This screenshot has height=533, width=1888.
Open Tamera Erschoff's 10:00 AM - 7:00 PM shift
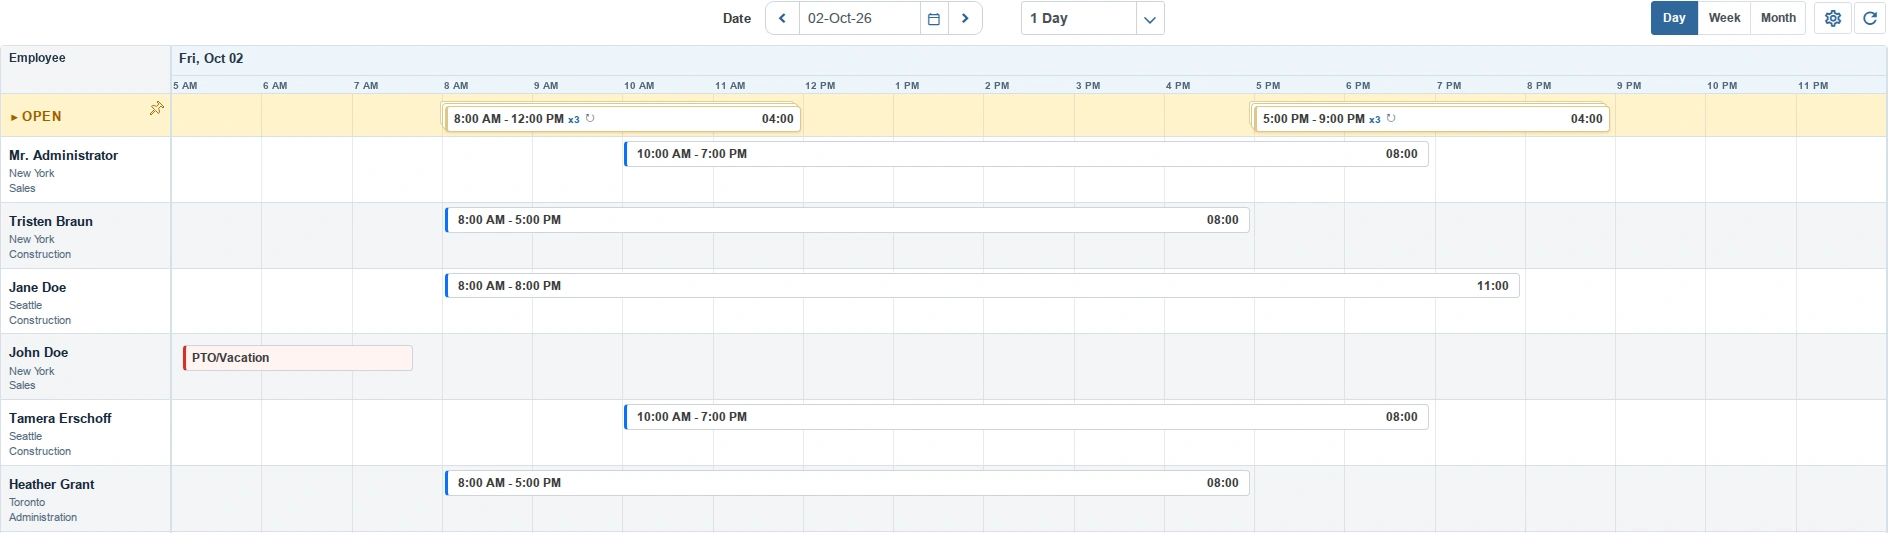point(1026,417)
